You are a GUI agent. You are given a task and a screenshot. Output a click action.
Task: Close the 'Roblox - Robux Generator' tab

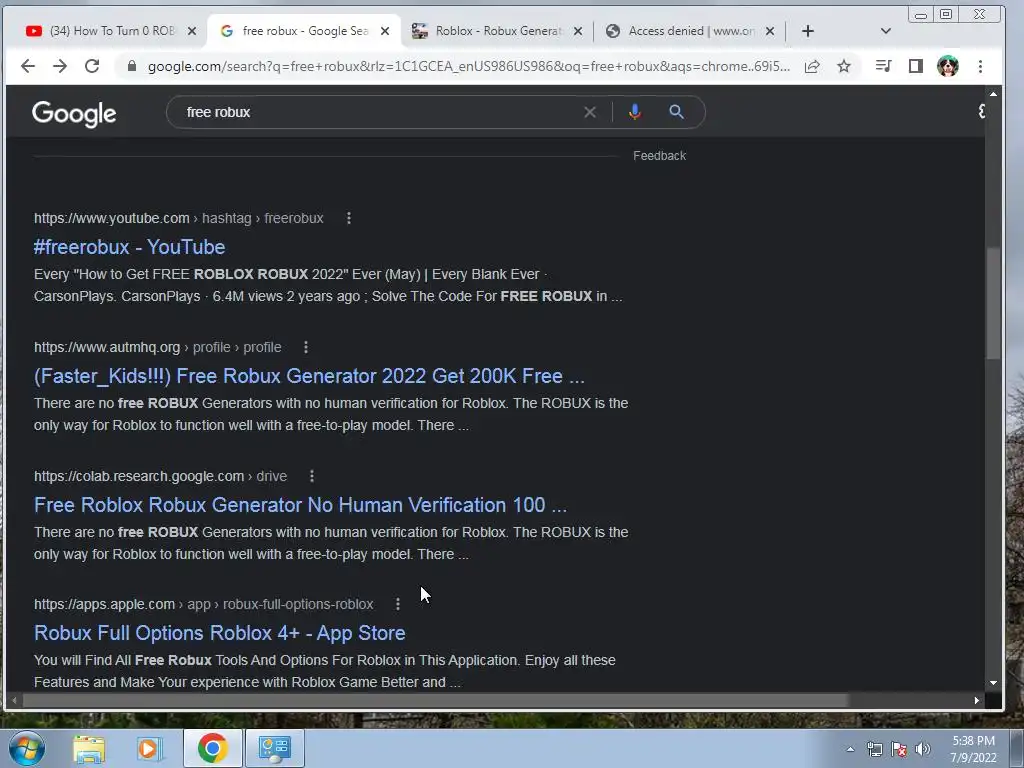point(578,31)
